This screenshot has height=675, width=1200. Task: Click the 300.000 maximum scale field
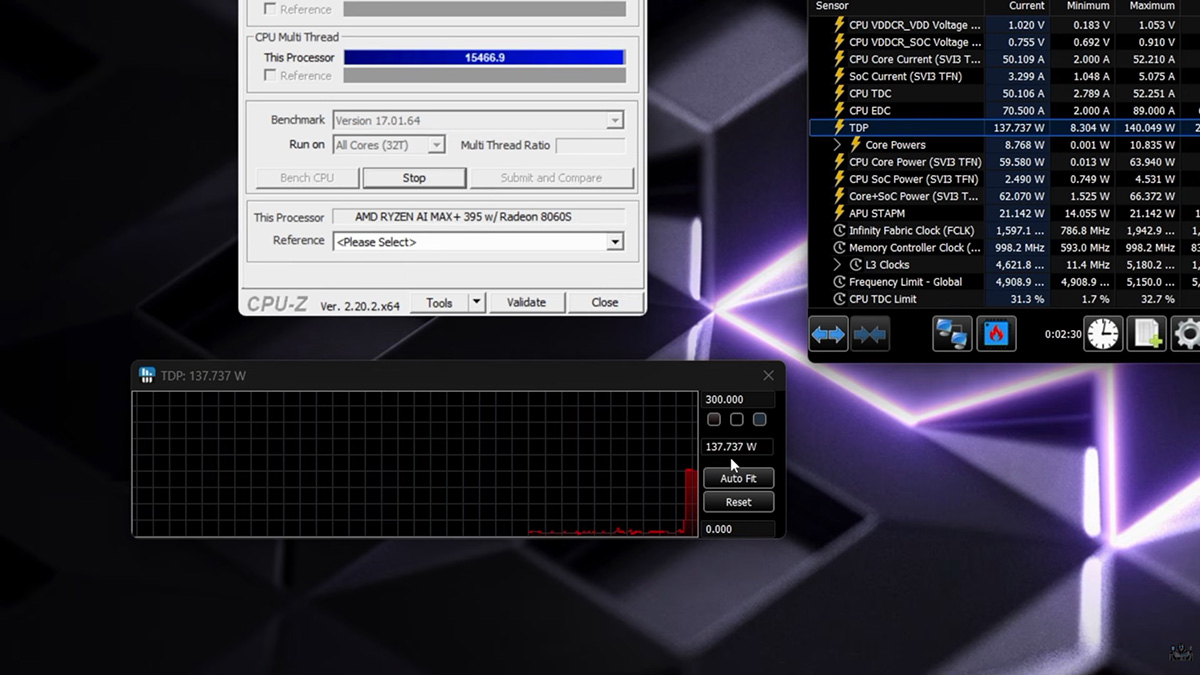pyautogui.click(x=739, y=399)
